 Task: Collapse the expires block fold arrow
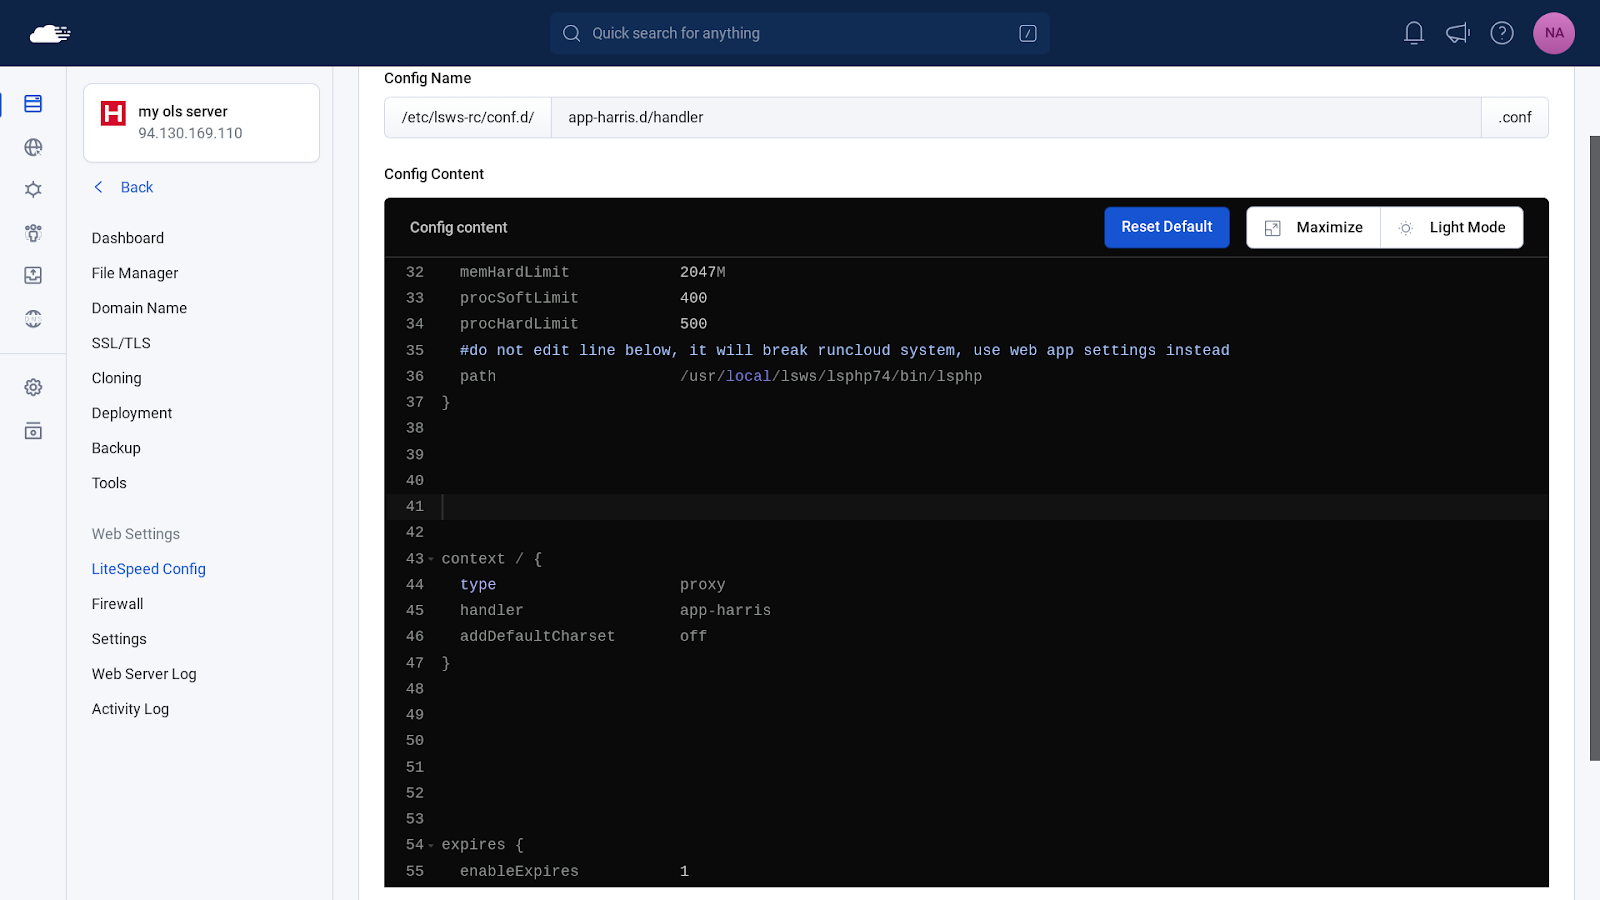point(431,845)
